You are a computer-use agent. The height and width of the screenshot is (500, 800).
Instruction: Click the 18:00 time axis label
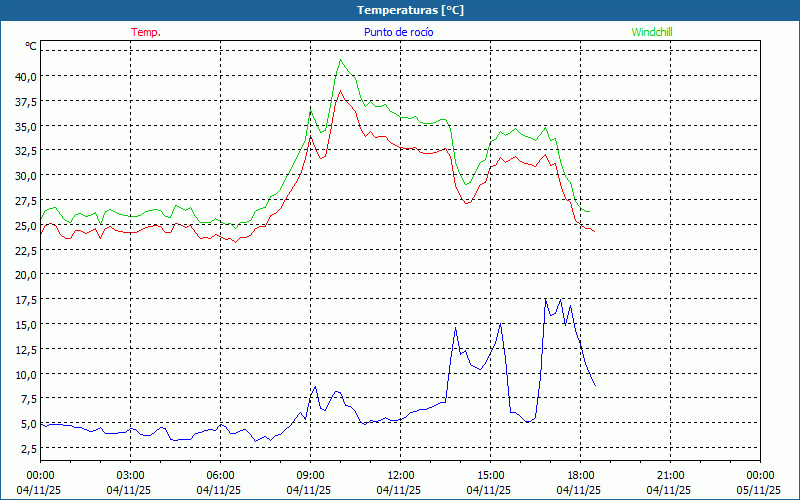[x=580, y=475]
